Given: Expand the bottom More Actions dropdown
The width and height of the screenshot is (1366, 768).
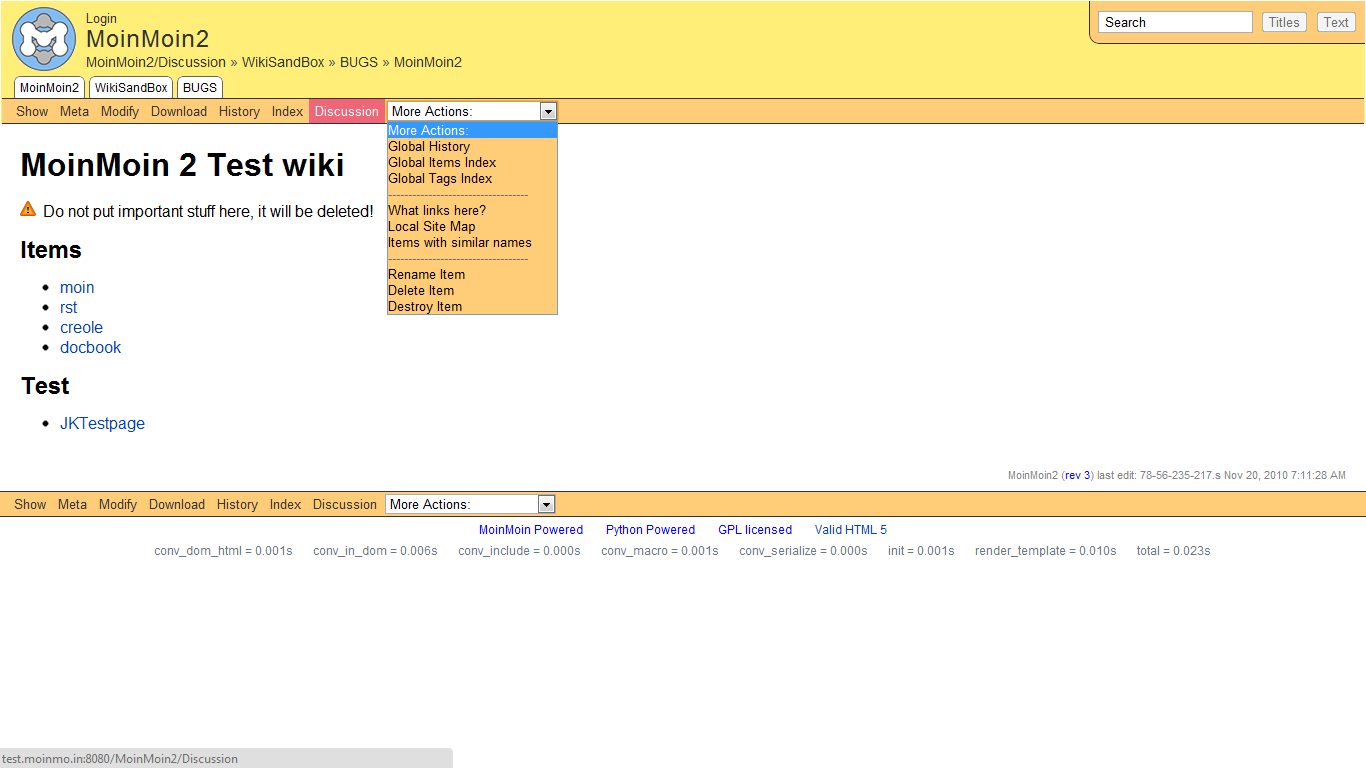Looking at the screenshot, I should pyautogui.click(x=546, y=504).
